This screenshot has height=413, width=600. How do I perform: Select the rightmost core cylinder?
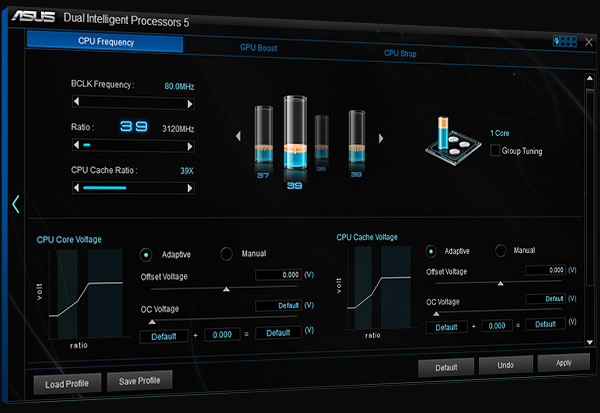(356, 140)
